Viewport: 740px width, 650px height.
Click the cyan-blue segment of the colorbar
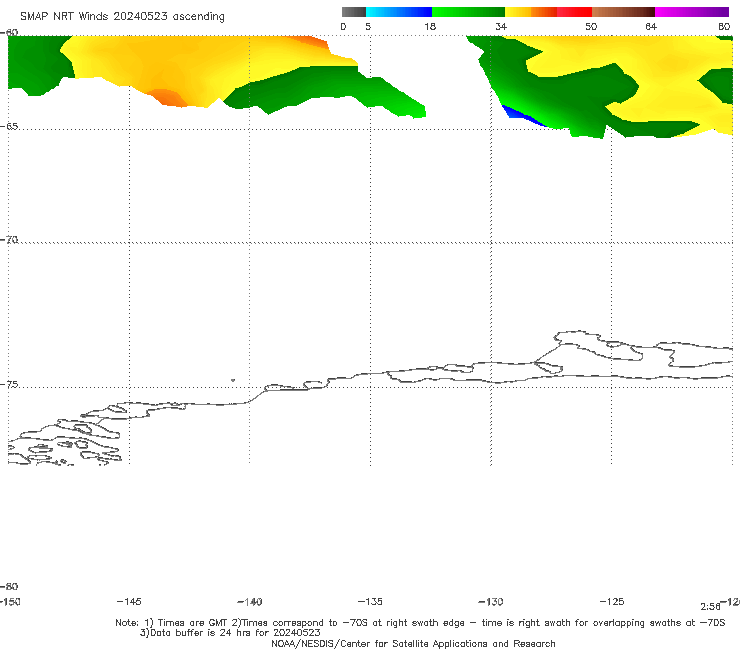399,12
